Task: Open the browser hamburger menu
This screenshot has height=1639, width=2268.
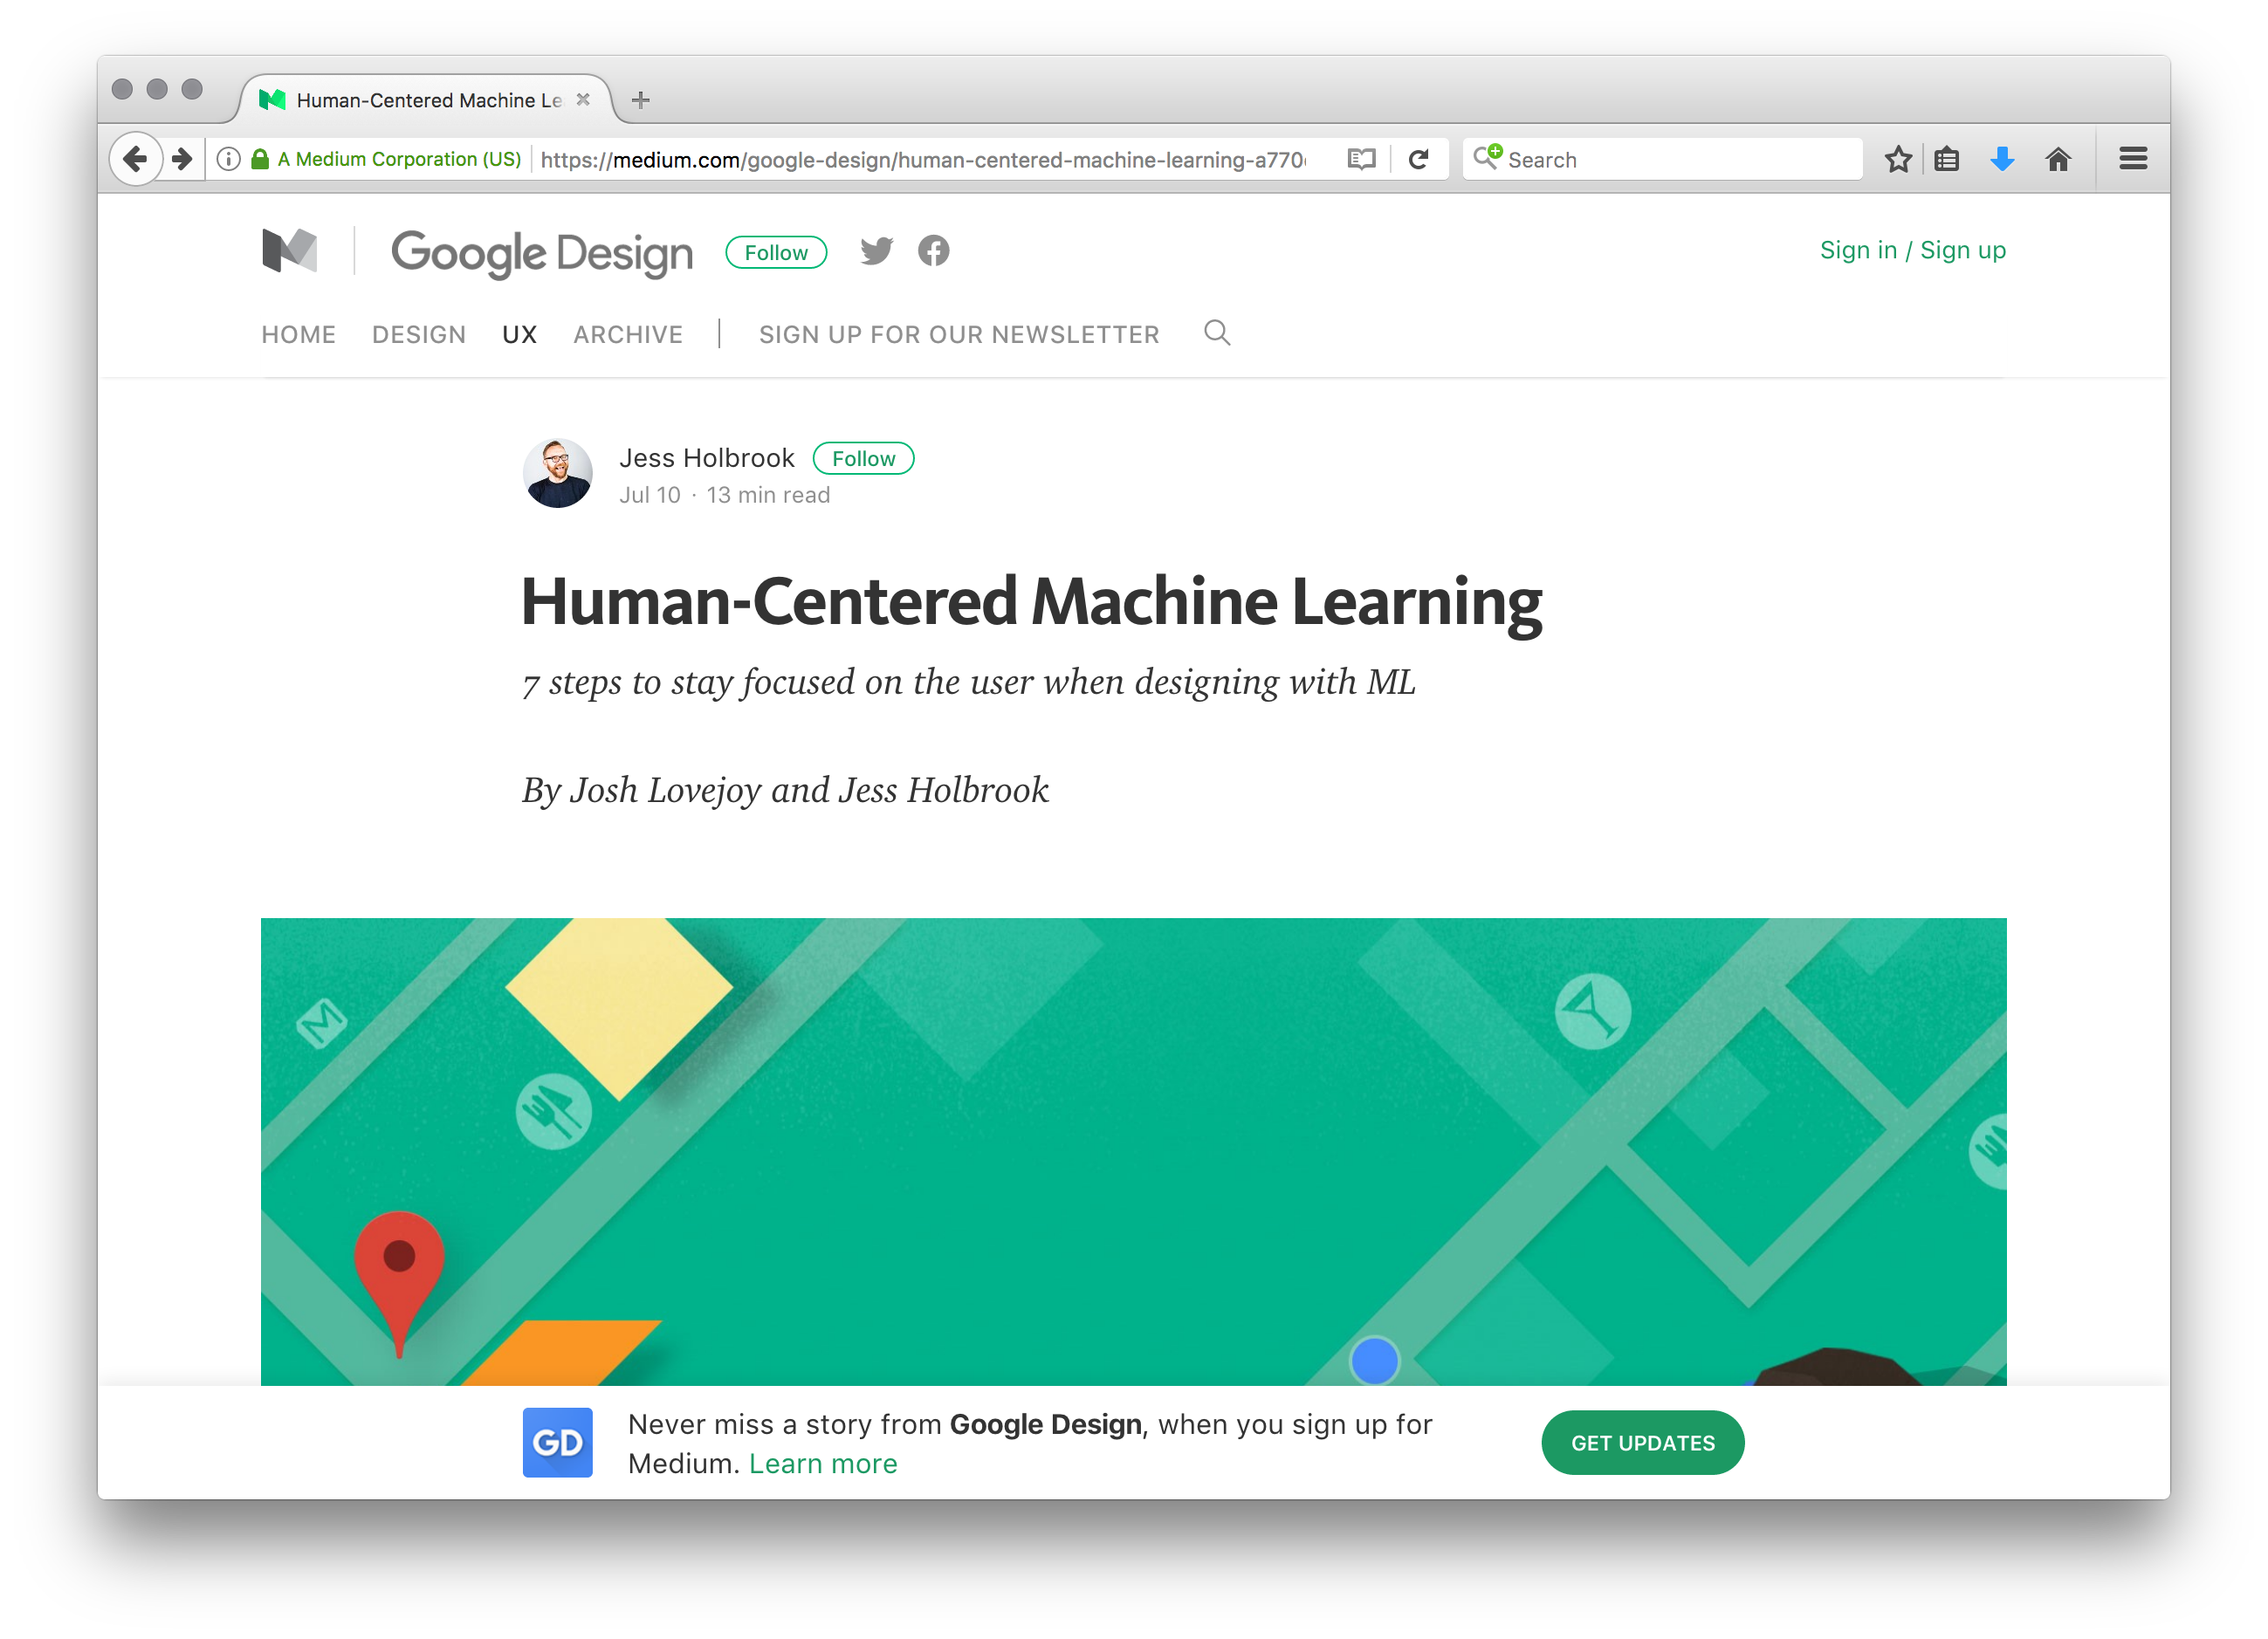Action: [2133, 159]
